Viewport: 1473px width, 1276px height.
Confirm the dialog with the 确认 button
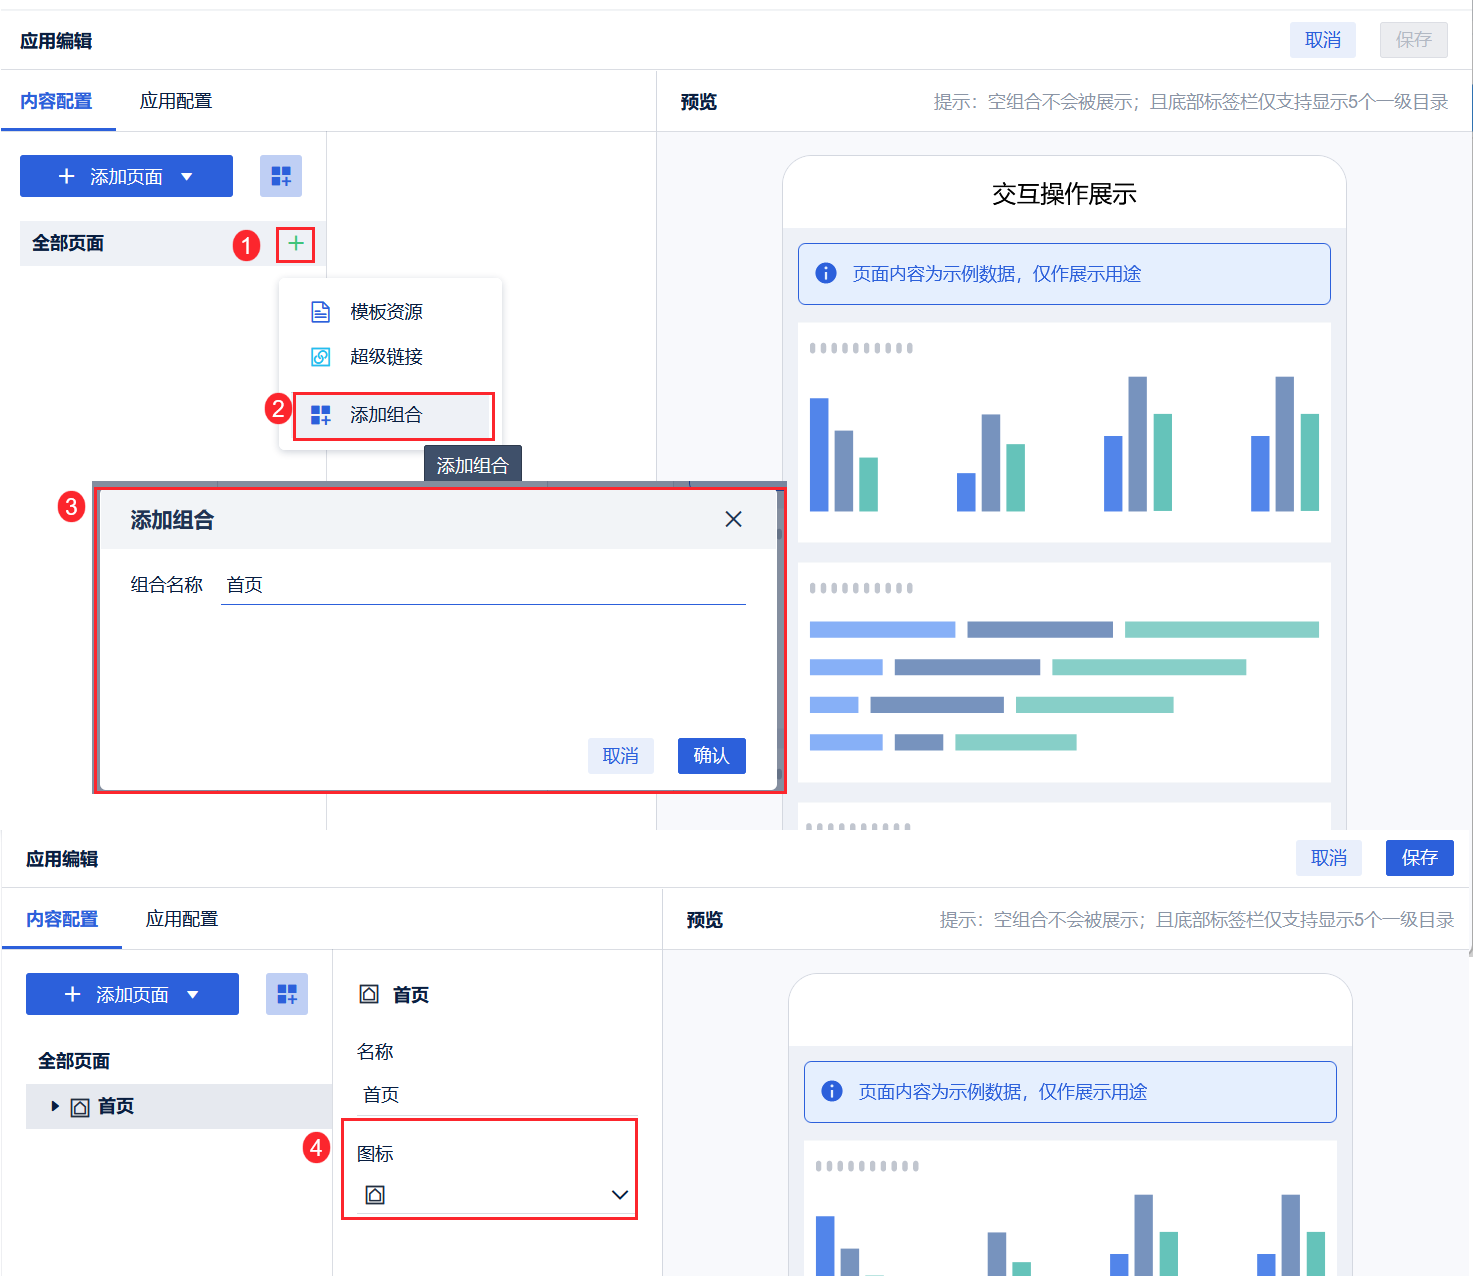pyautogui.click(x=712, y=756)
